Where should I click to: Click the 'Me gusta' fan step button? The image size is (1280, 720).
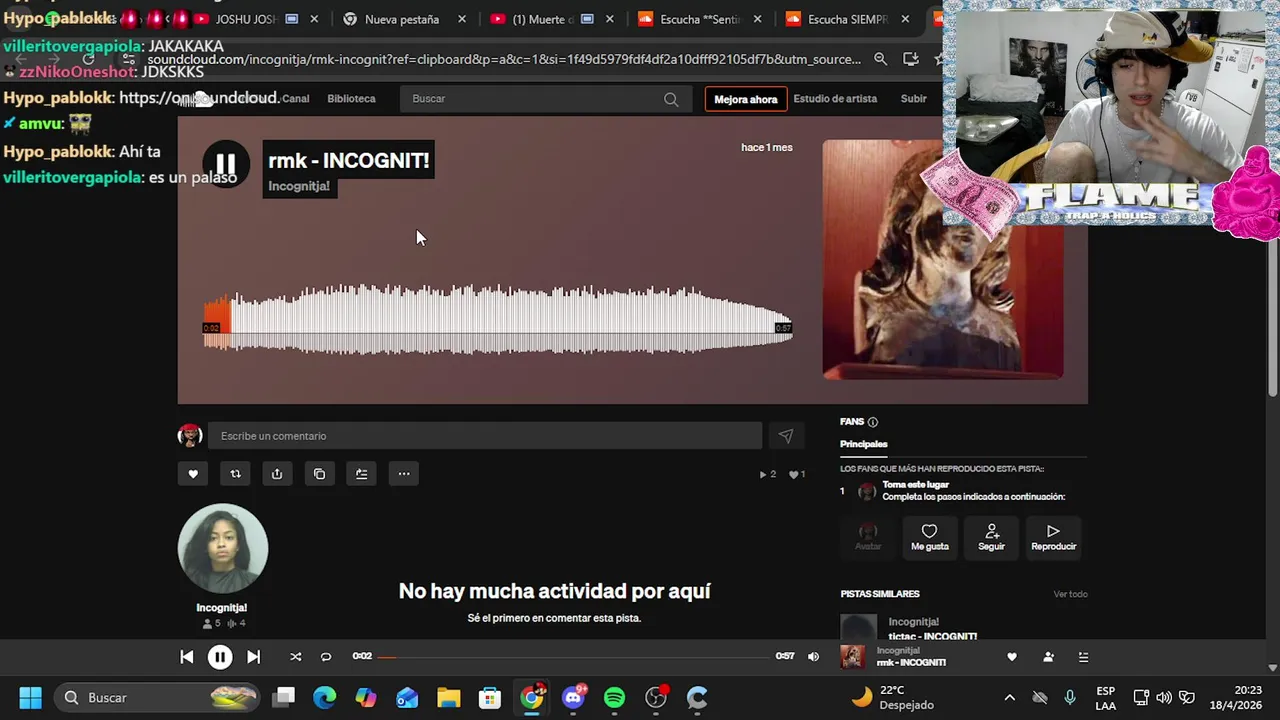click(929, 537)
